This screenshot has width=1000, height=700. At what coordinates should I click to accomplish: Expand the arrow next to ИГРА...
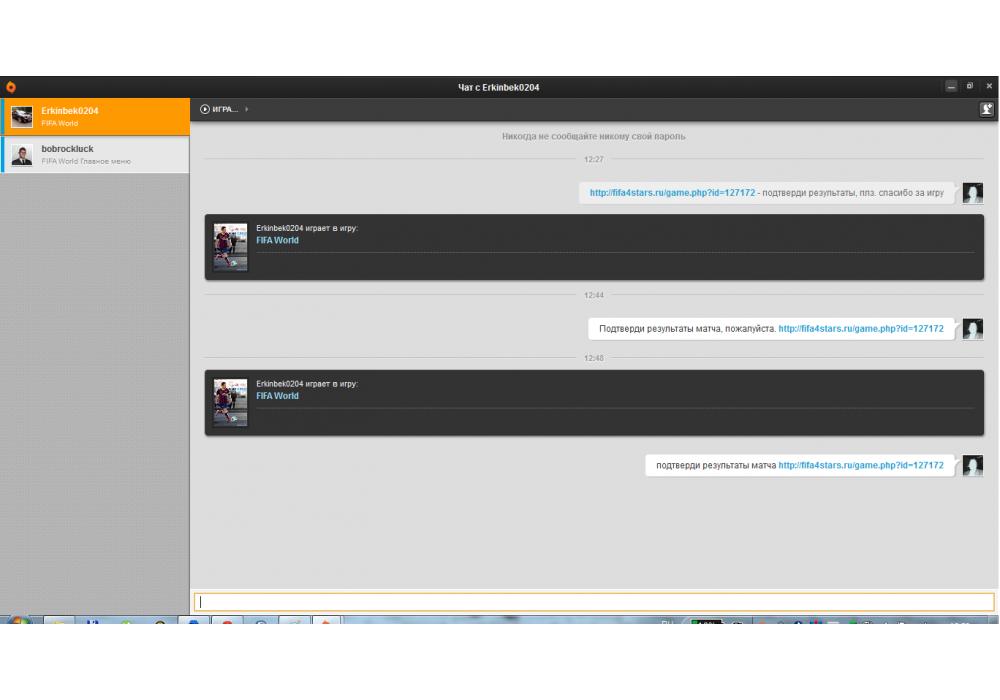(x=247, y=109)
